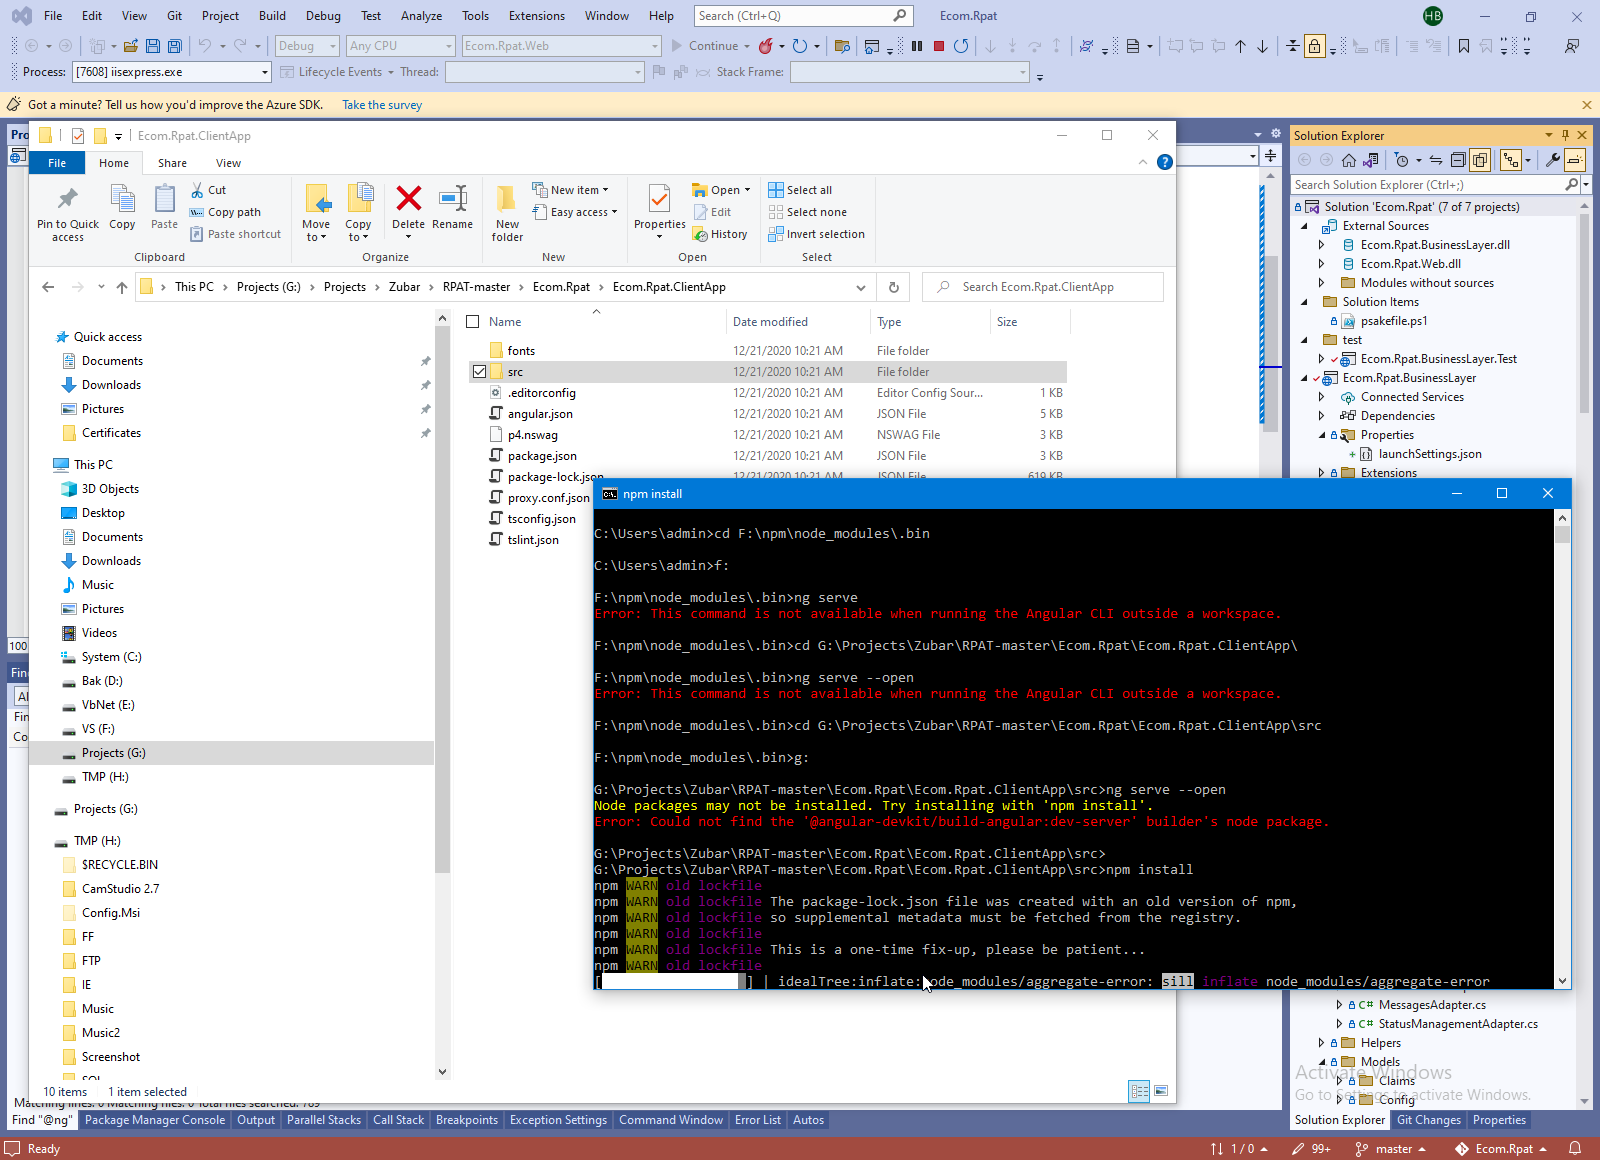Click the Continue debugging button
Screen dimensions: 1600x1160
(705, 46)
